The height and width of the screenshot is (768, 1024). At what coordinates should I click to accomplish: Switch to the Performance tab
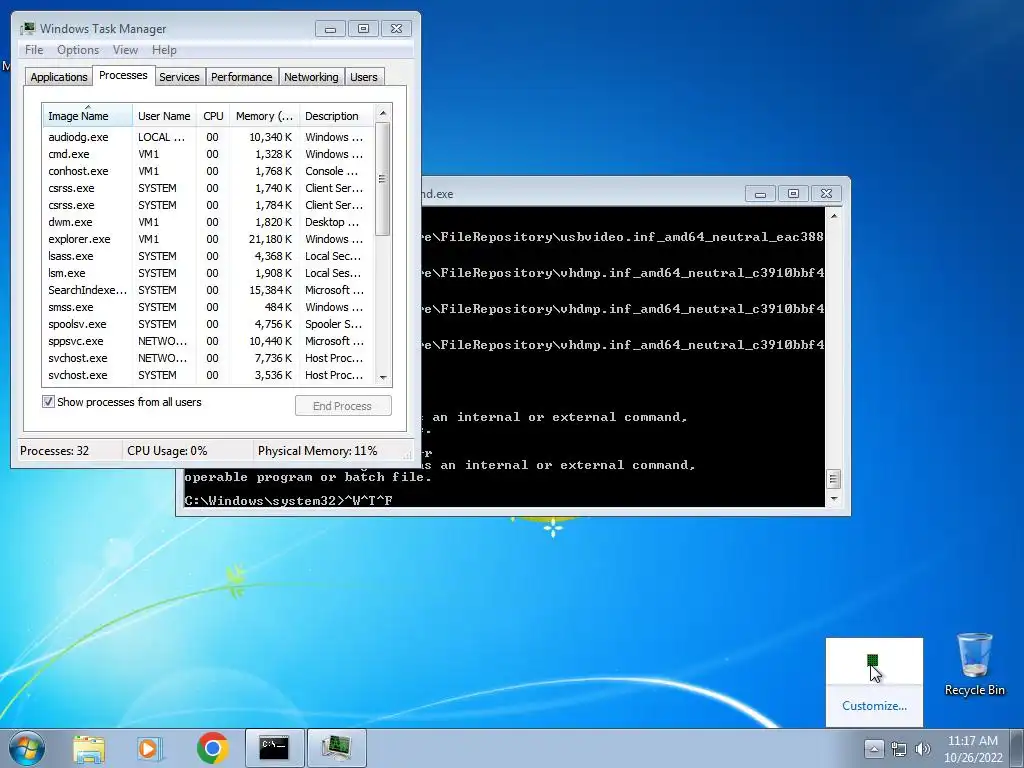click(x=241, y=77)
